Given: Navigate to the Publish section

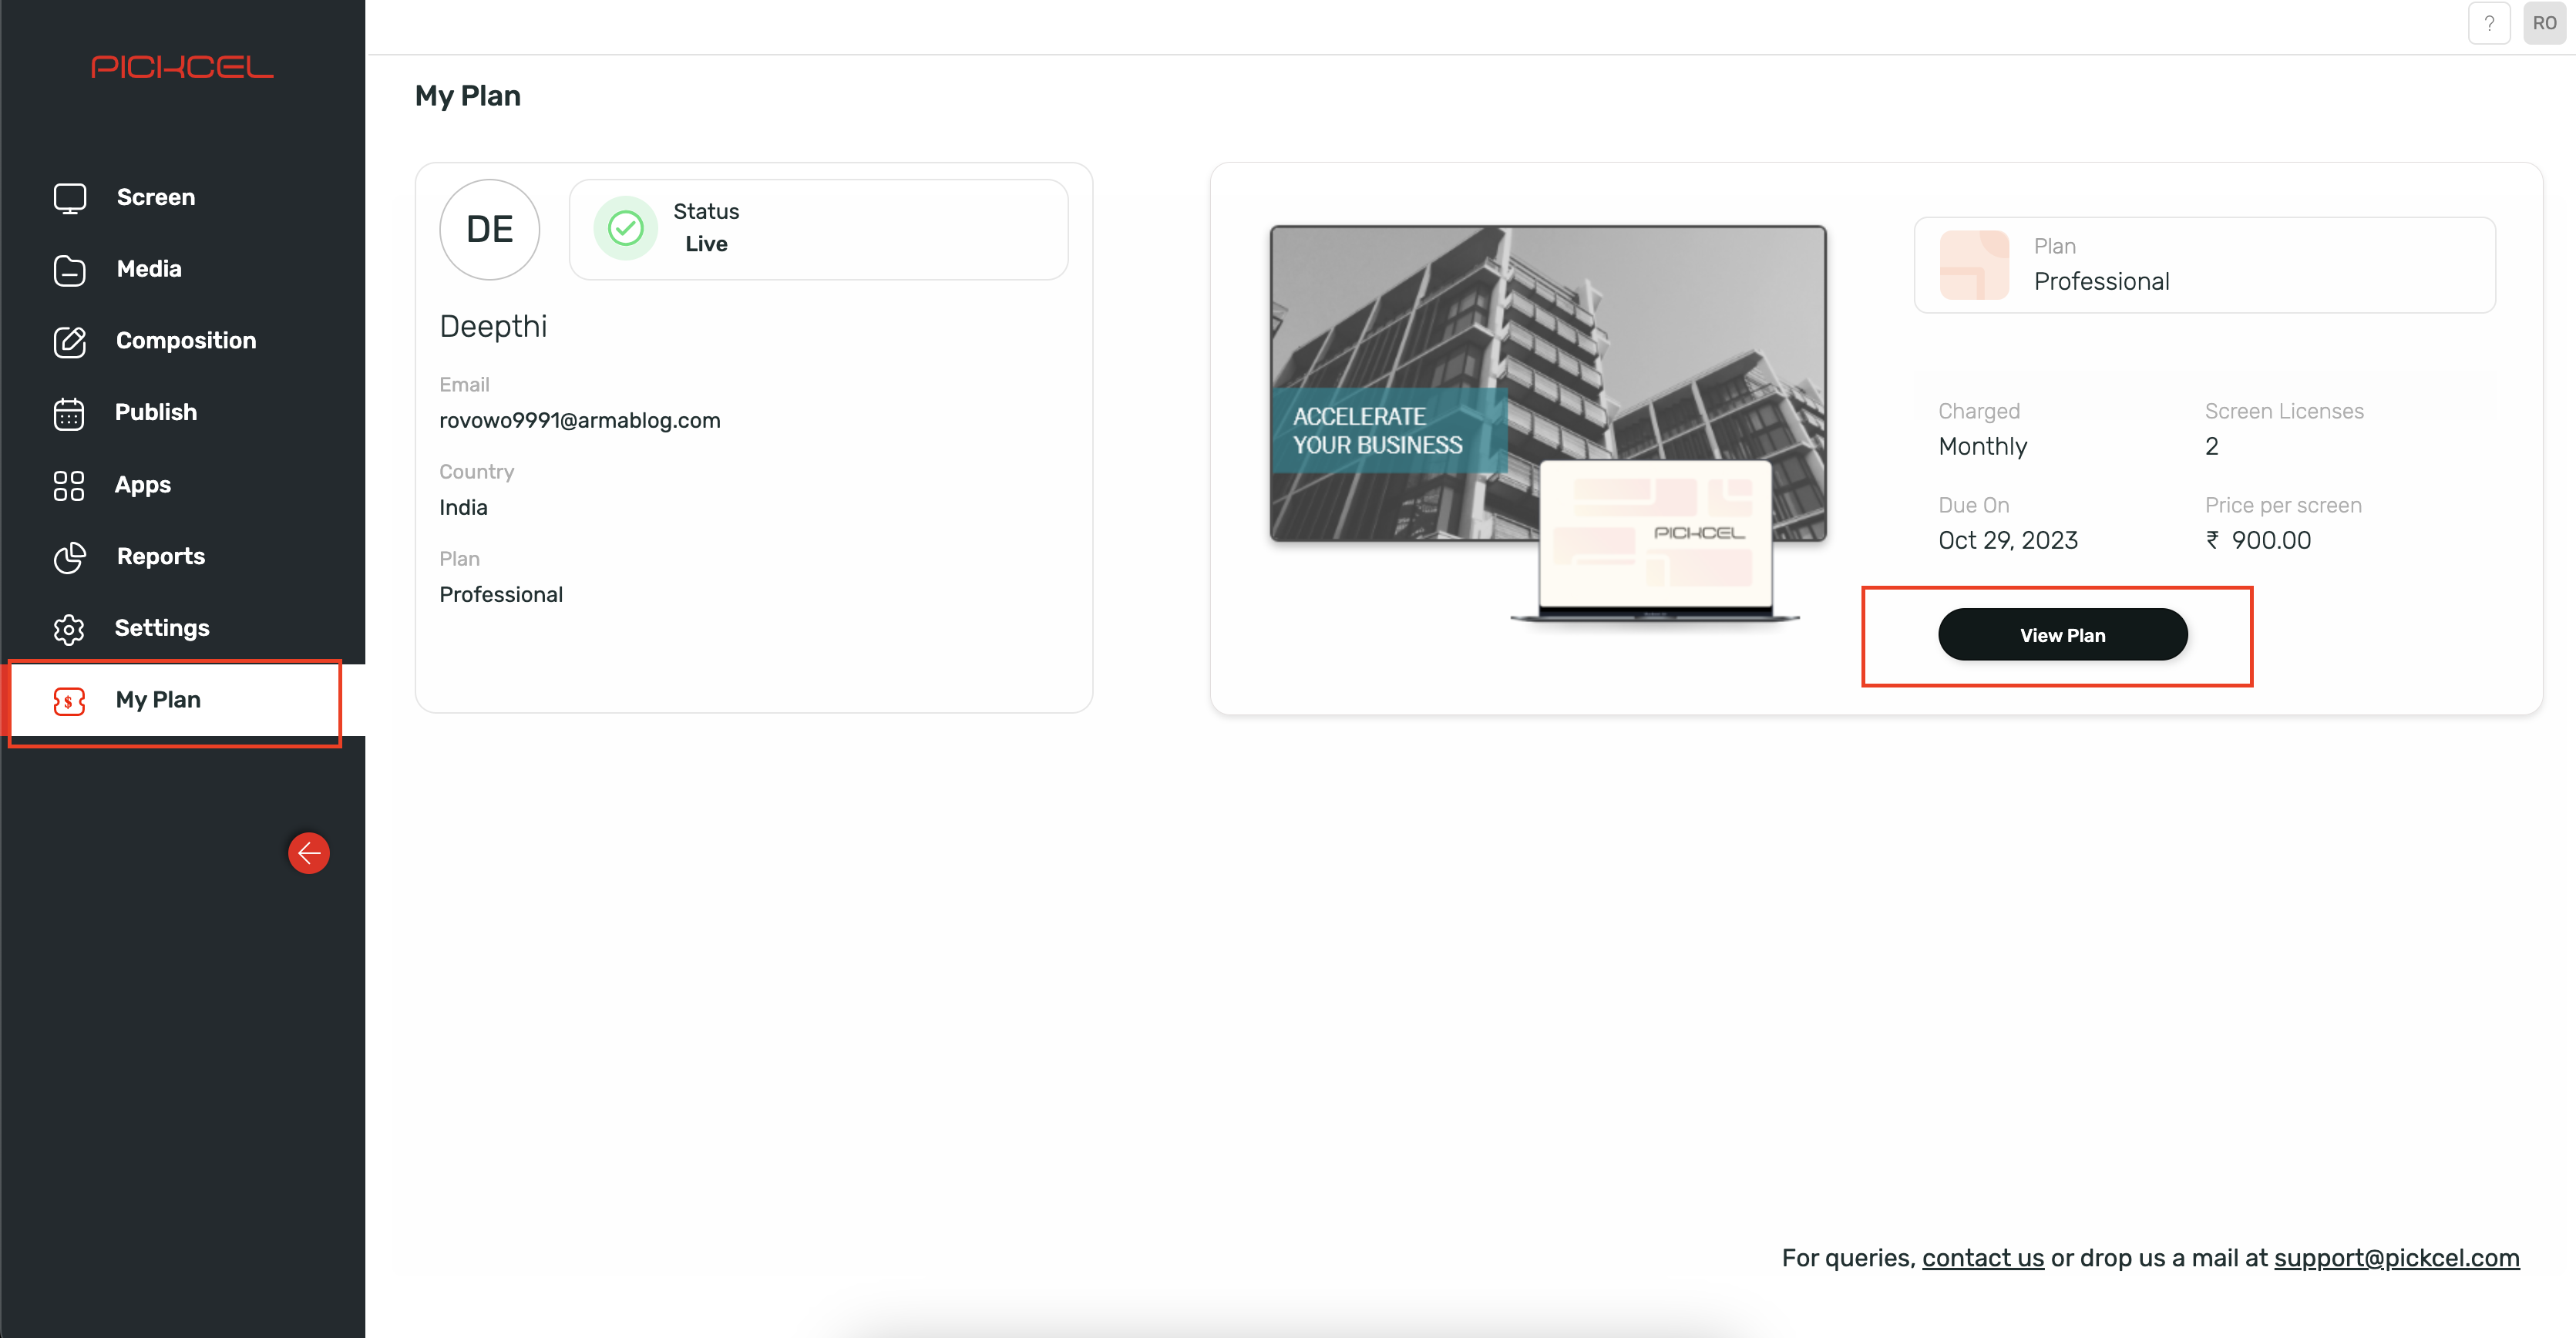Looking at the screenshot, I should [183, 413].
